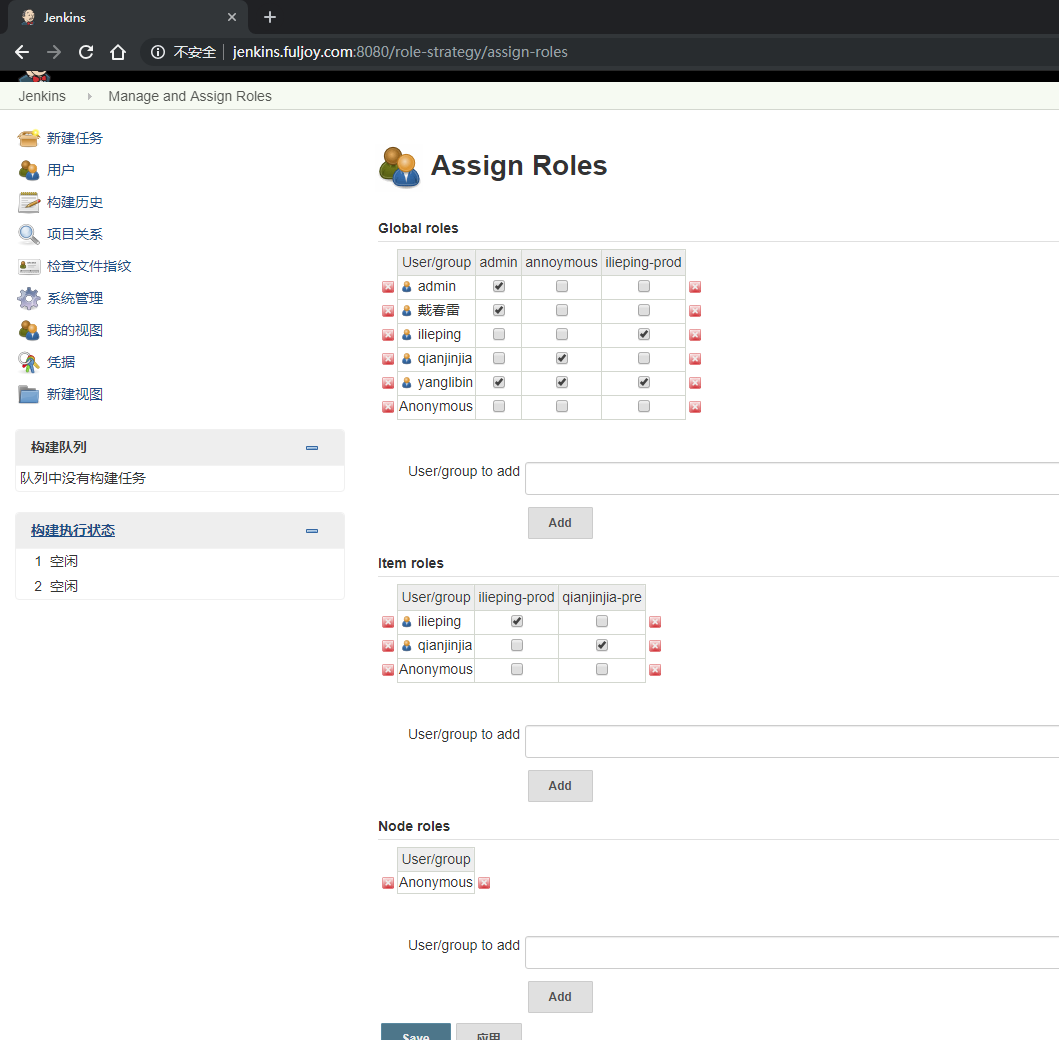Uncheck annoymous role for qianjinjia
This screenshot has width=1059, height=1040.
coord(562,358)
